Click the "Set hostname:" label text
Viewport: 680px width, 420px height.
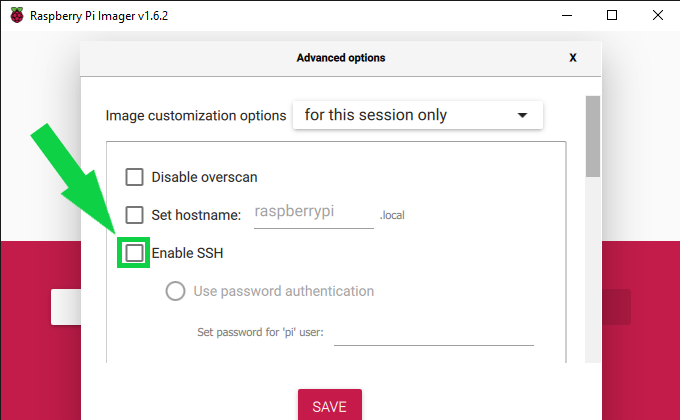coord(196,214)
